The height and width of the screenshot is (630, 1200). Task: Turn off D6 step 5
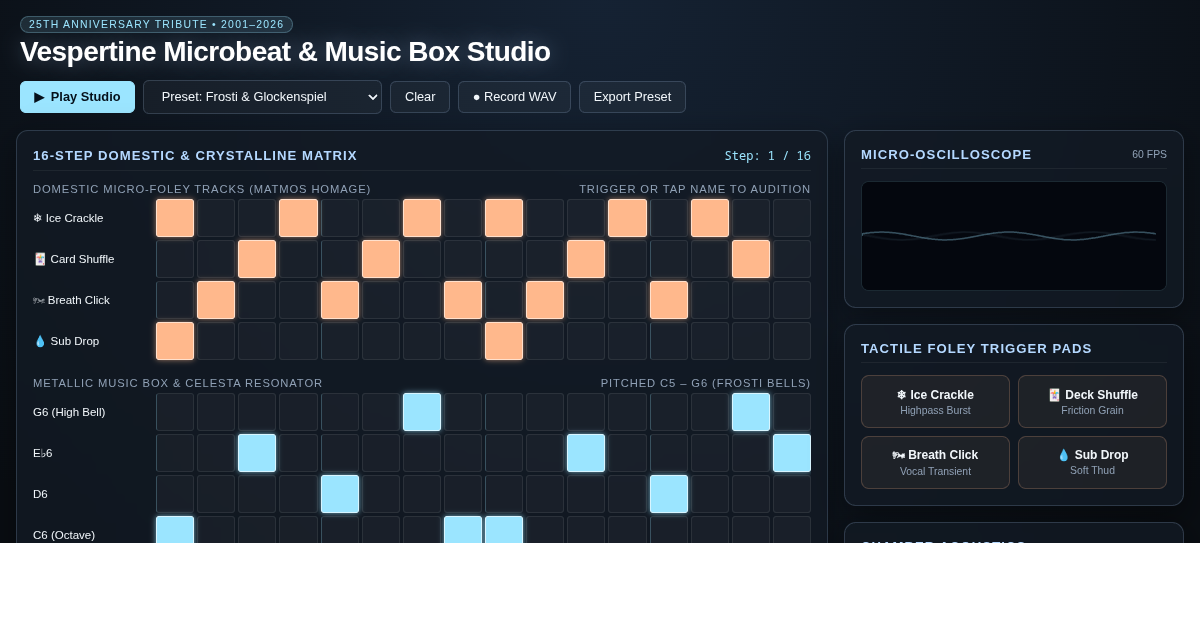(340, 494)
